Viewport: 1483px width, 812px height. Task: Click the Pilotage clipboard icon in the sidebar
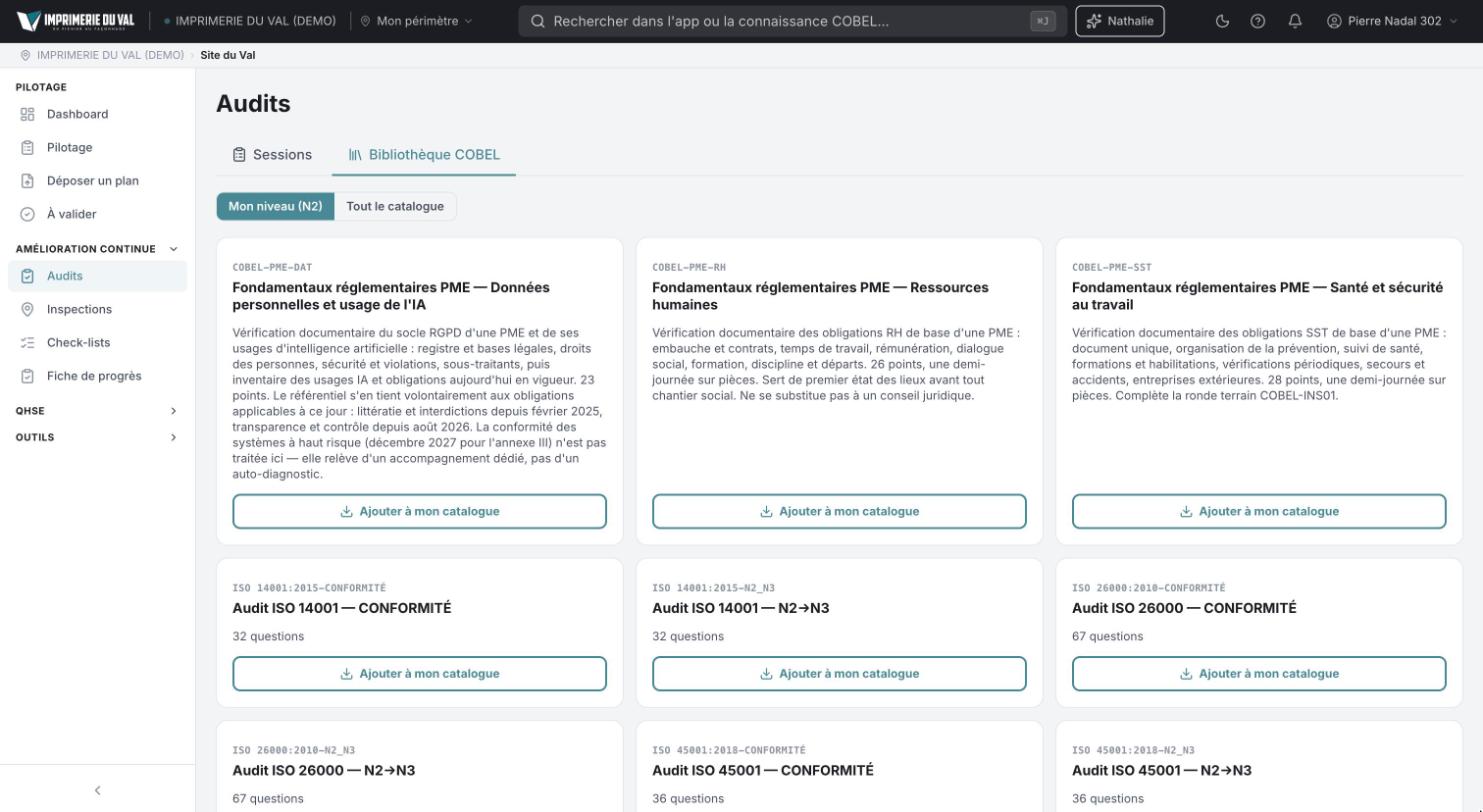(x=28, y=147)
